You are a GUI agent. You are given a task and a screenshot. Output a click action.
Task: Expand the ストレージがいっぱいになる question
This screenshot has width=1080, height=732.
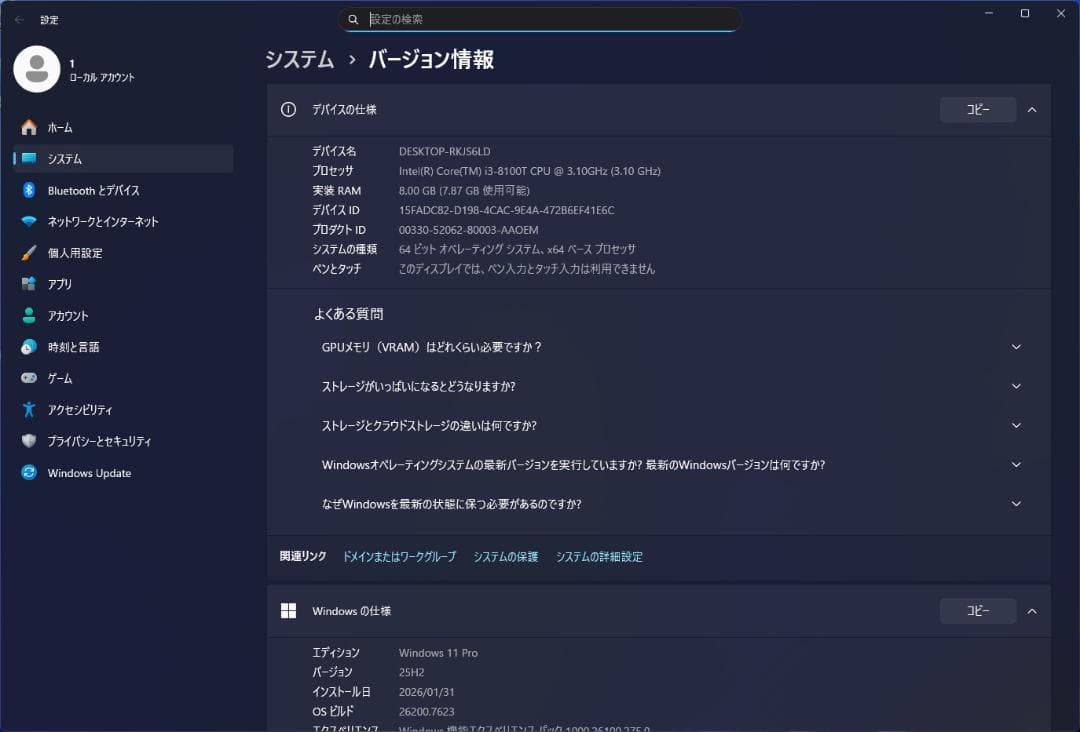coord(1016,386)
